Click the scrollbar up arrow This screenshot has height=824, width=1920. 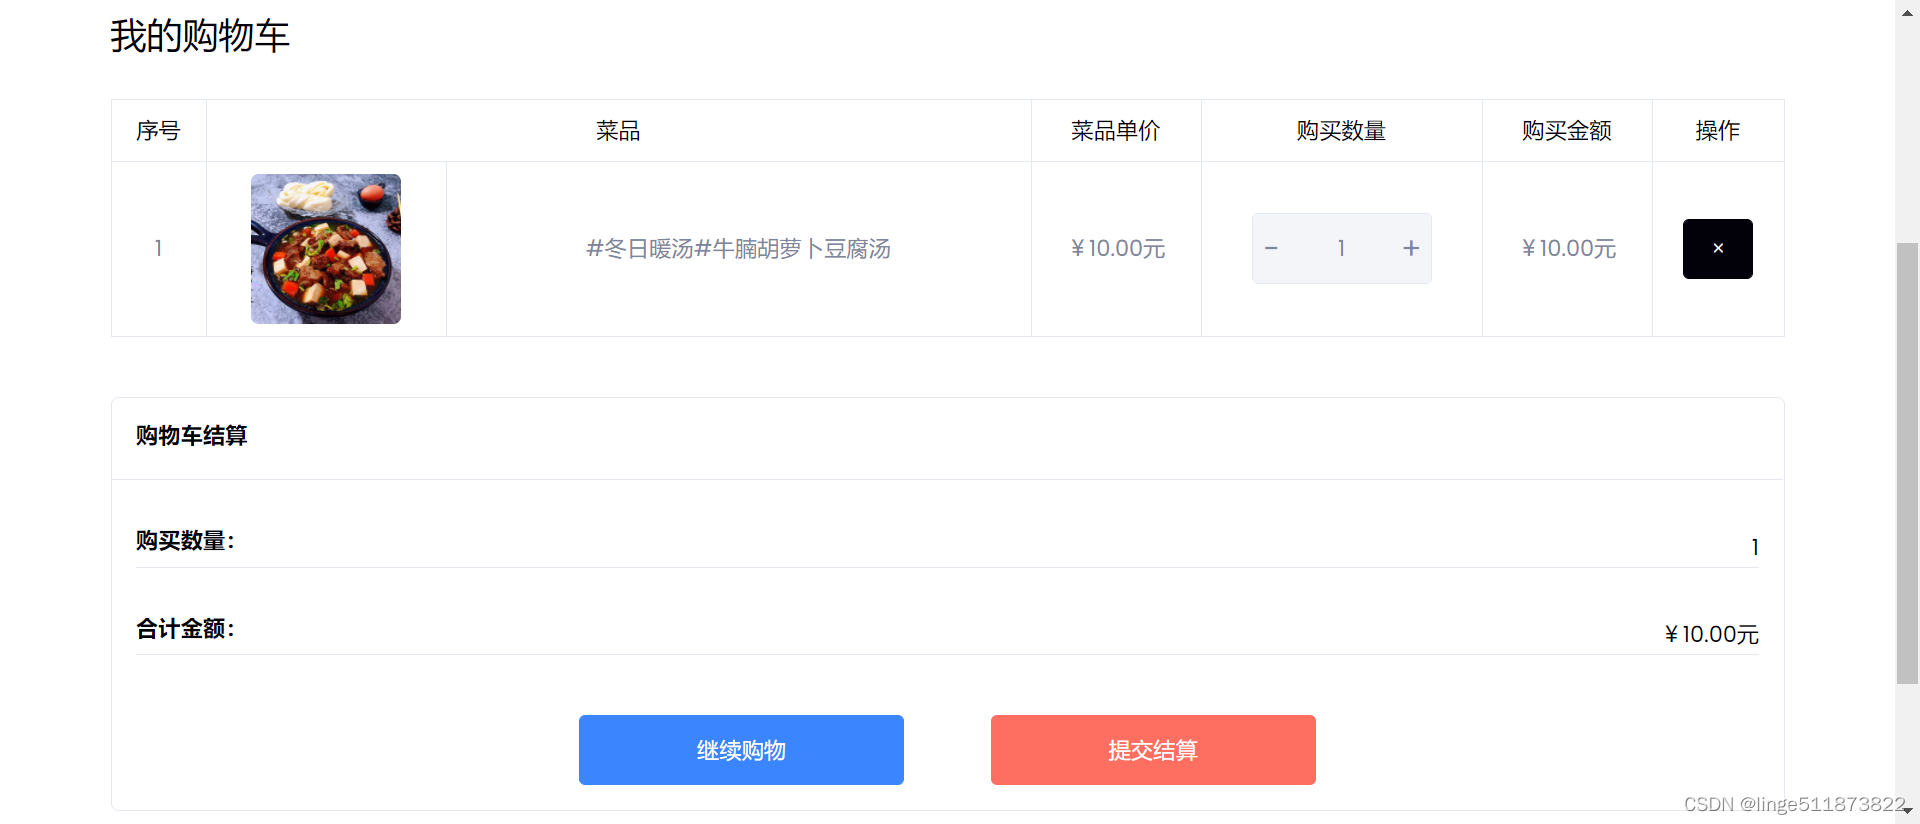click(1907, 12)
